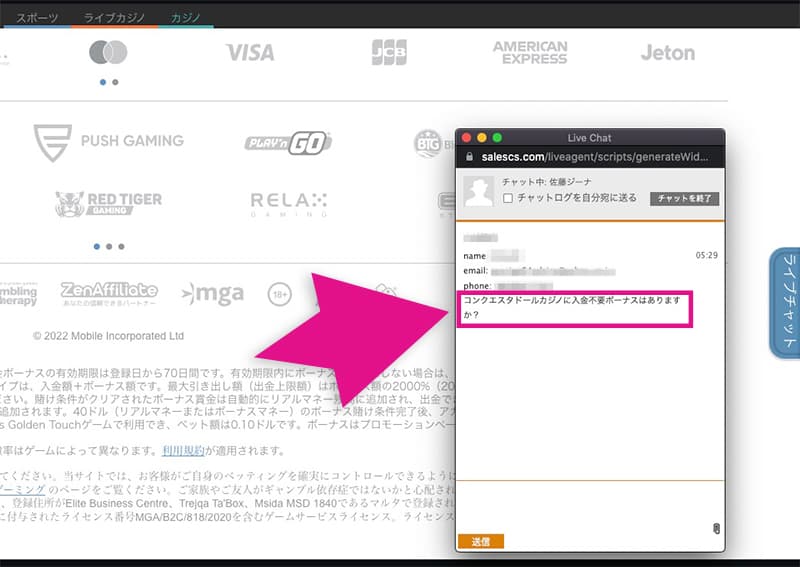Select second payment carousel dot
This screenshot has height=567, width=800.
tap(115, 82)
